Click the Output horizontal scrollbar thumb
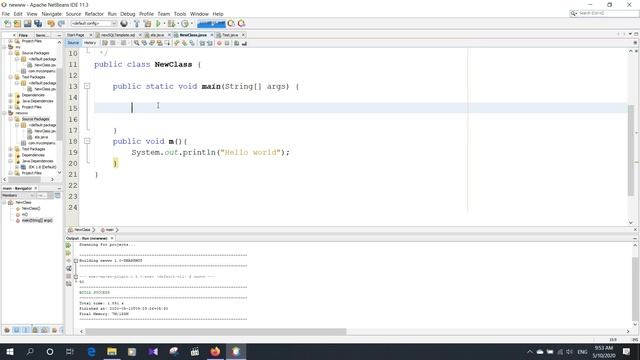Image resolution: width=640 pixels, height=360 pixels. click(216, 331)
